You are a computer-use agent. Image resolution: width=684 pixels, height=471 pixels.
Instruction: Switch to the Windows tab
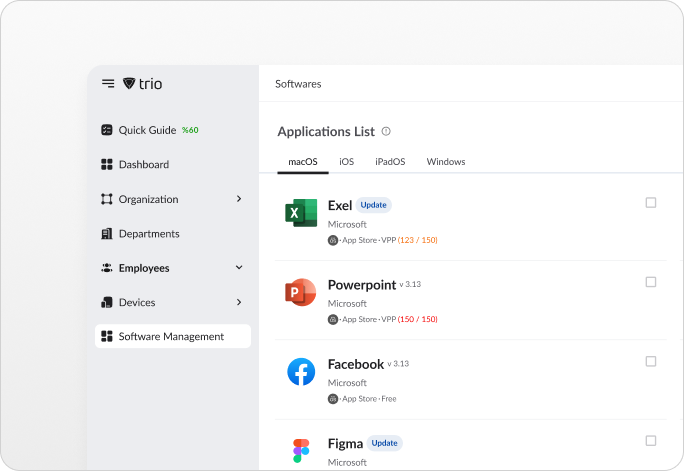pos(446,162)
